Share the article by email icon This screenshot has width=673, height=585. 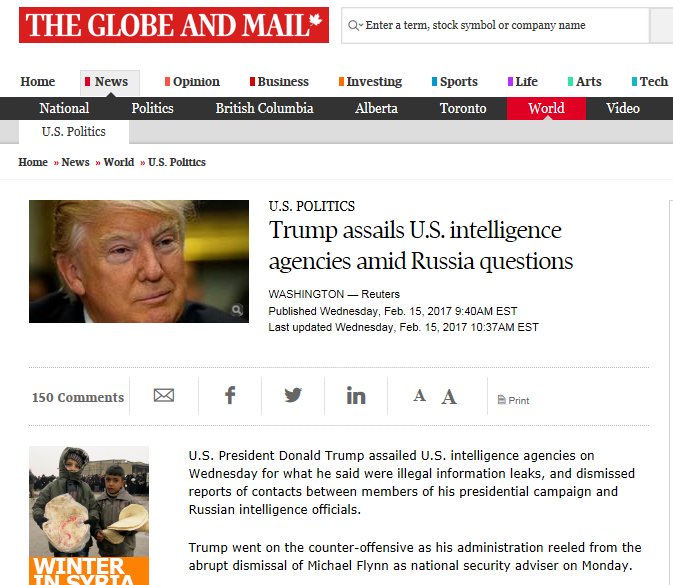[x=164, y=395]
